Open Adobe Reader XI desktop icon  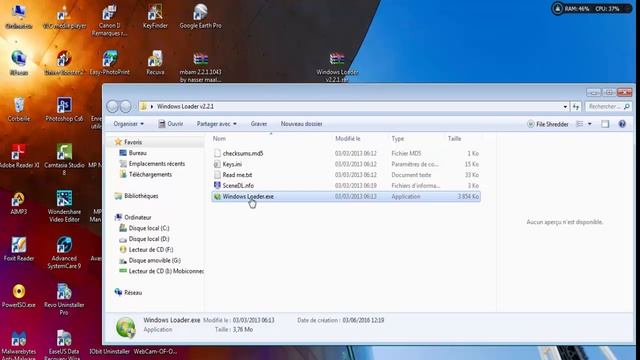click(19, 156)
